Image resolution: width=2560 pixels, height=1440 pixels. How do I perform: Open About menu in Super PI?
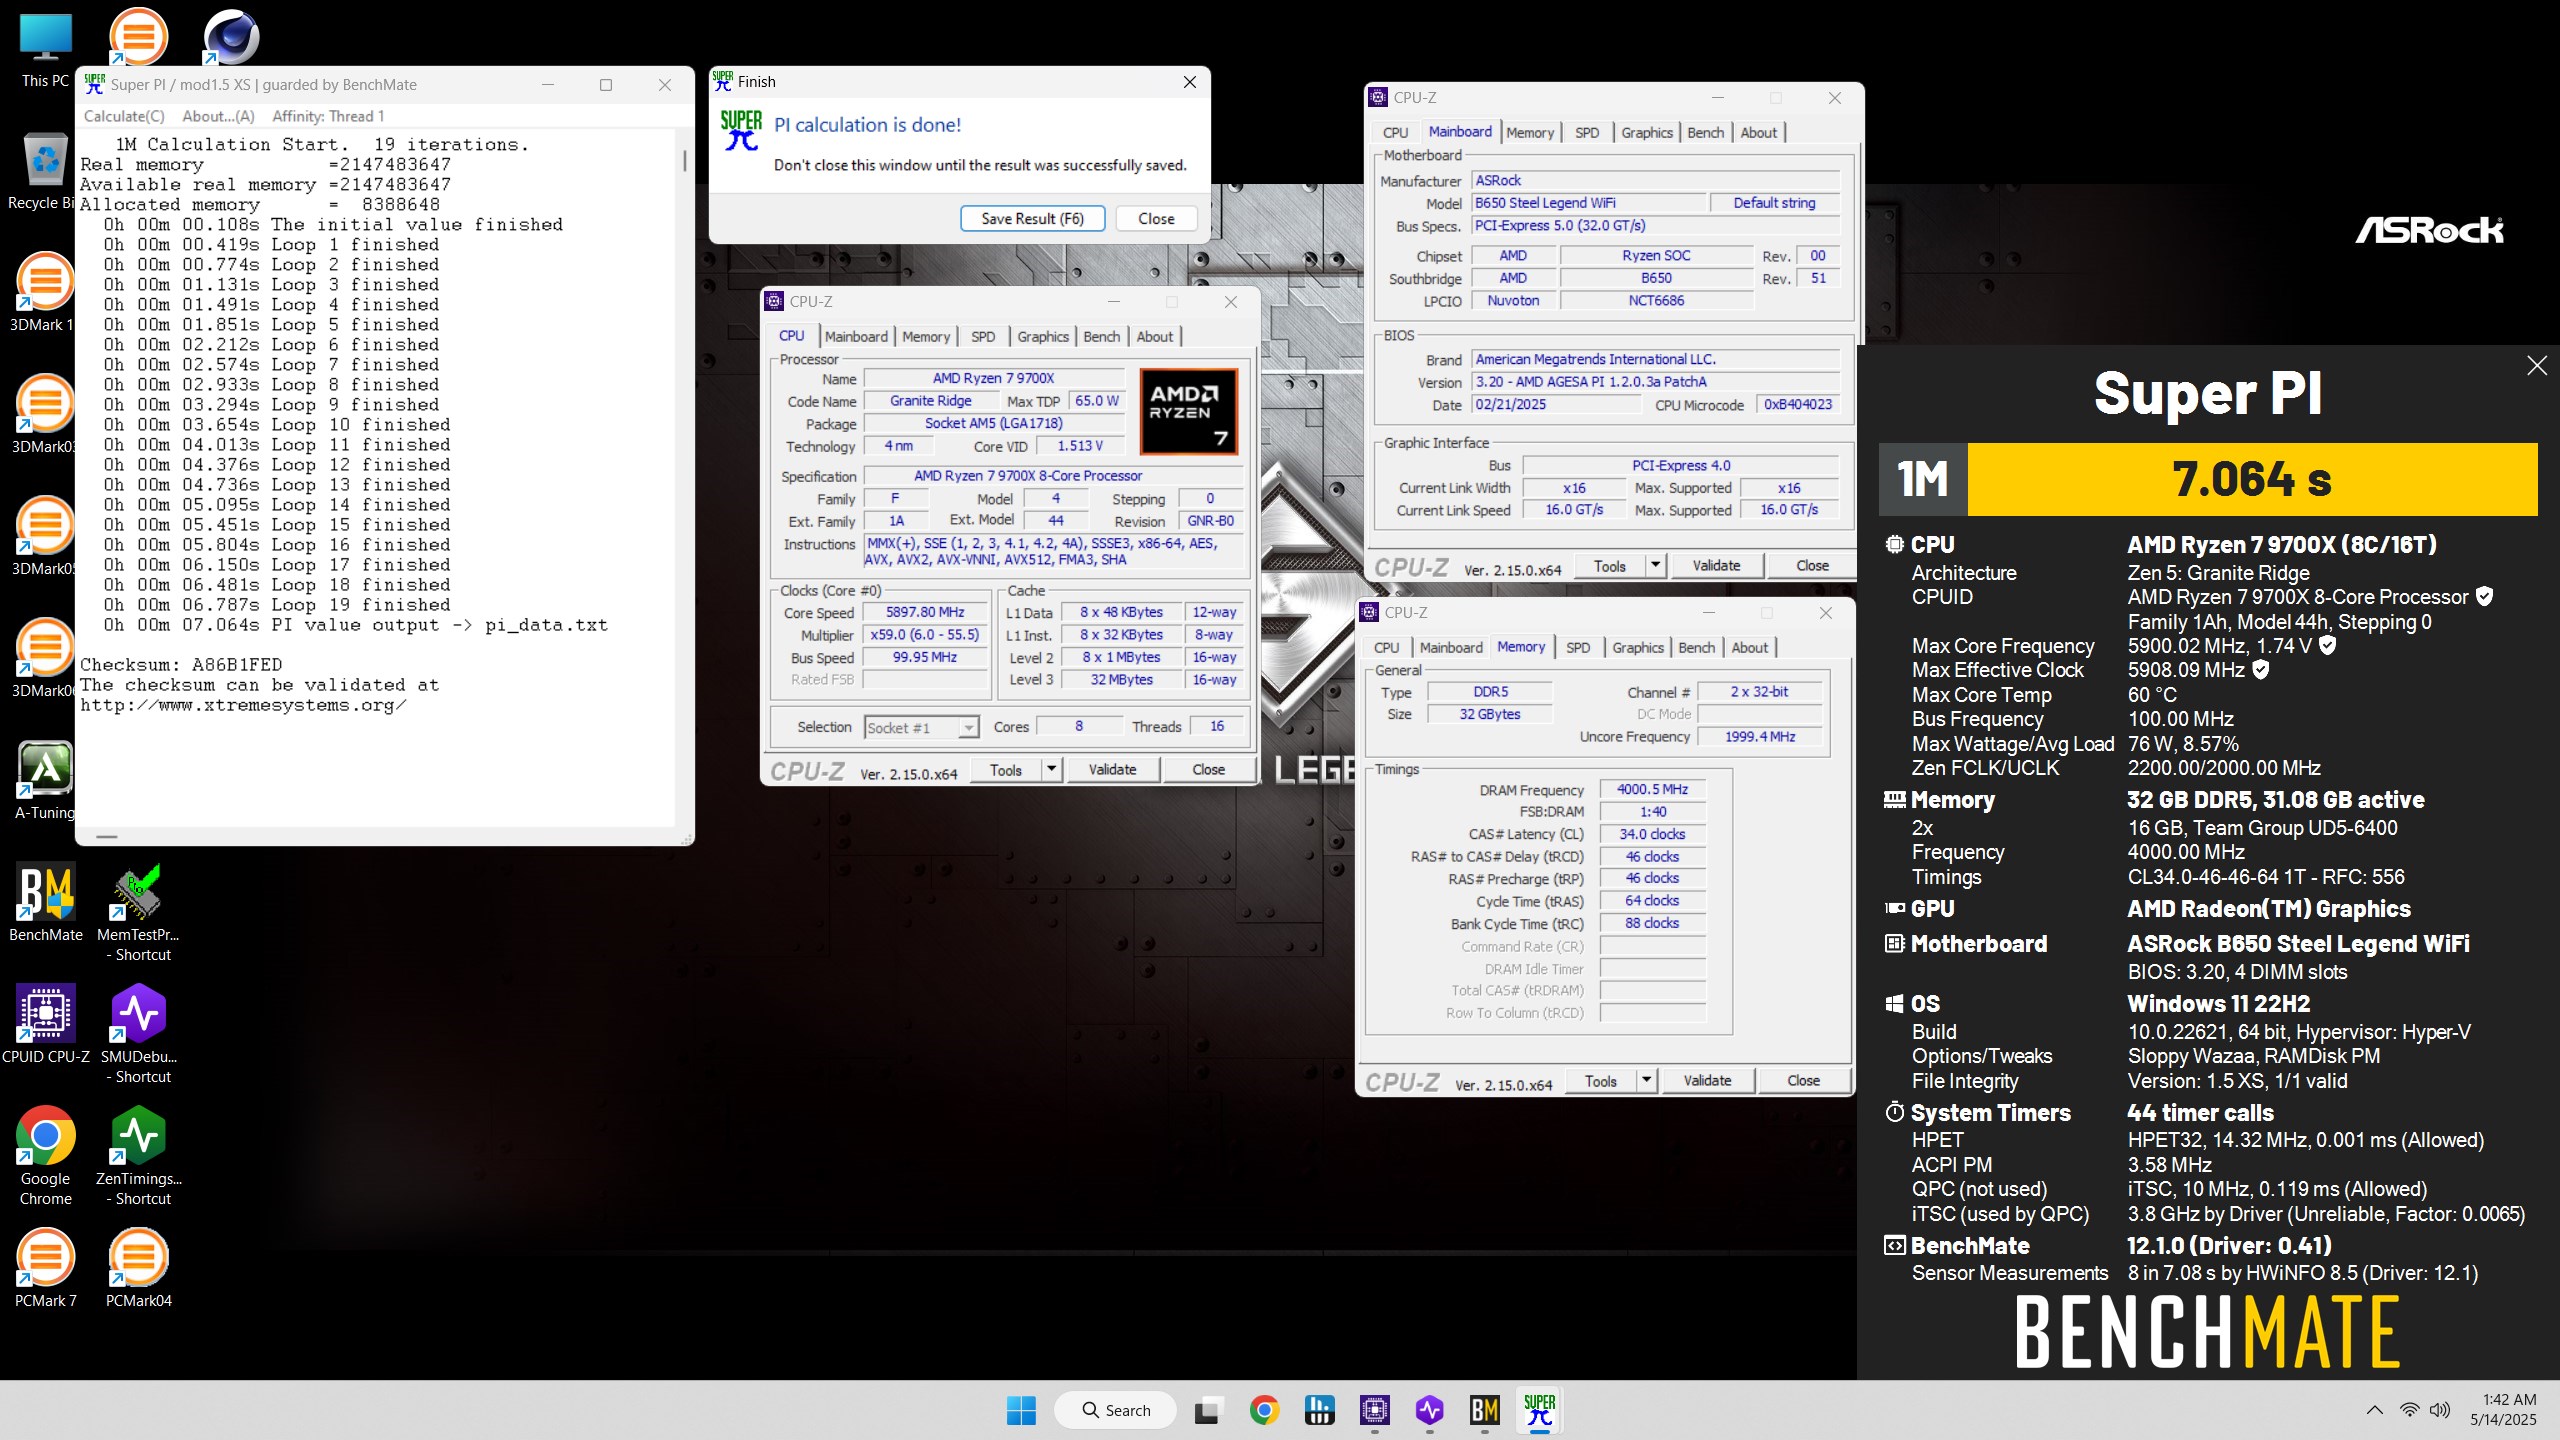(218, 116)
